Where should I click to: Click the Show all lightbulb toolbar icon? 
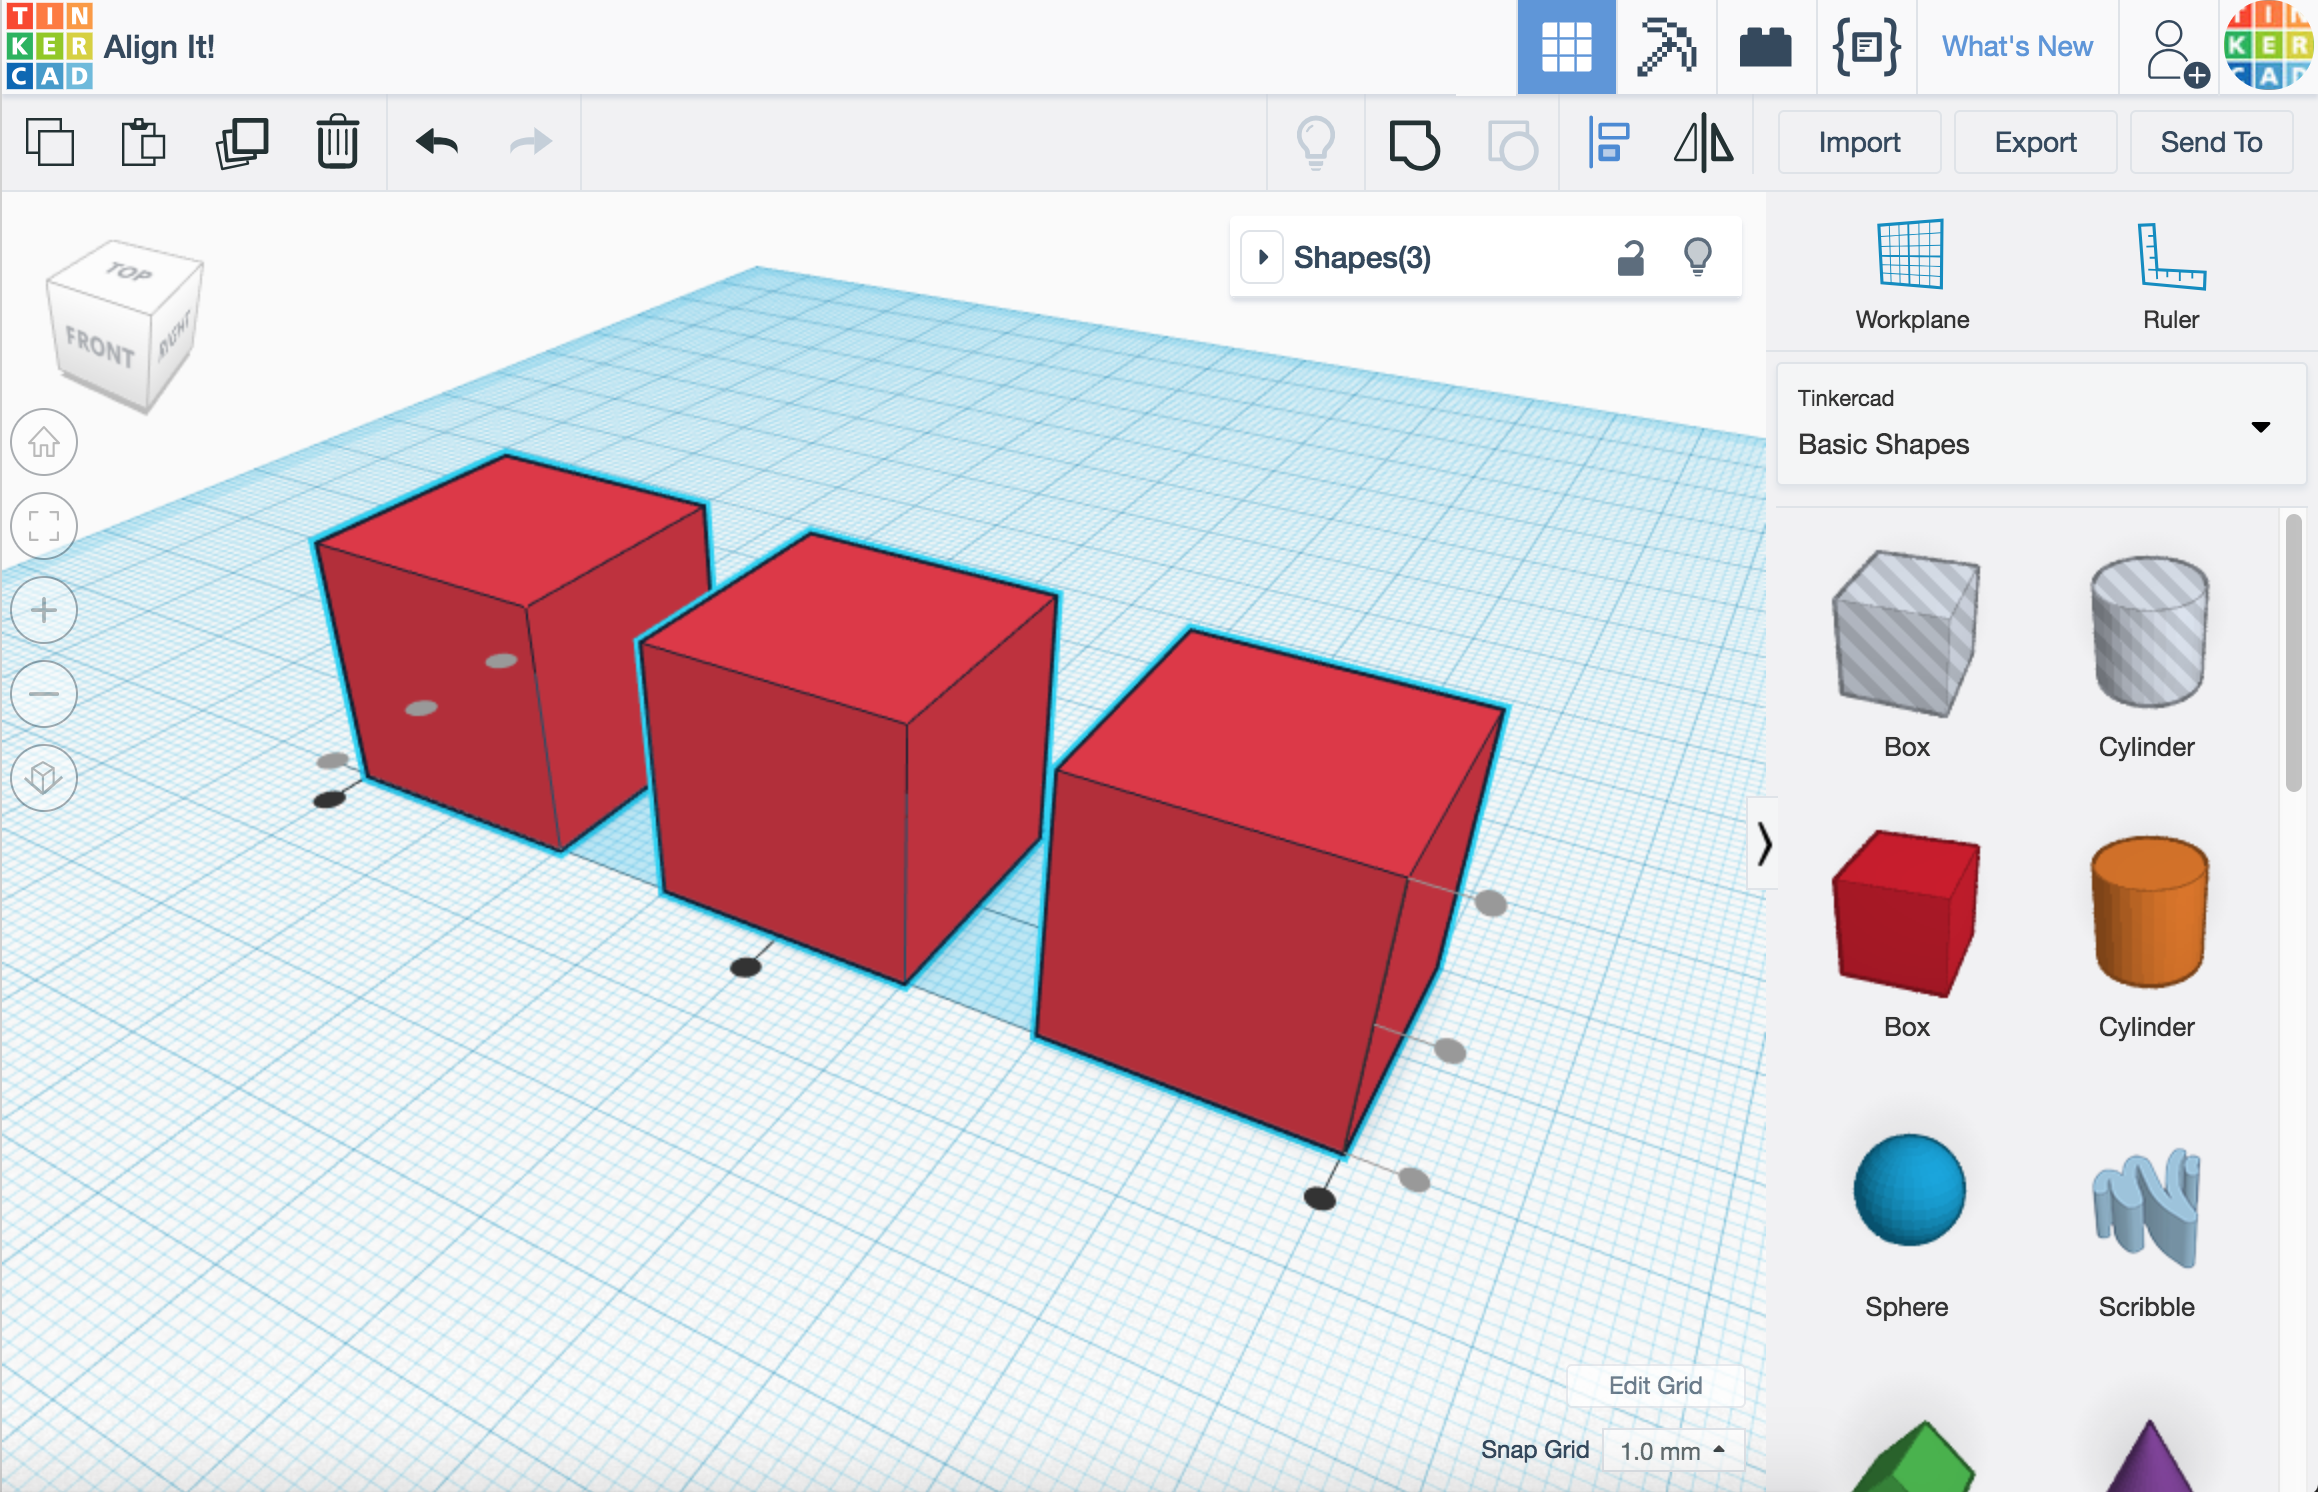1316,142
